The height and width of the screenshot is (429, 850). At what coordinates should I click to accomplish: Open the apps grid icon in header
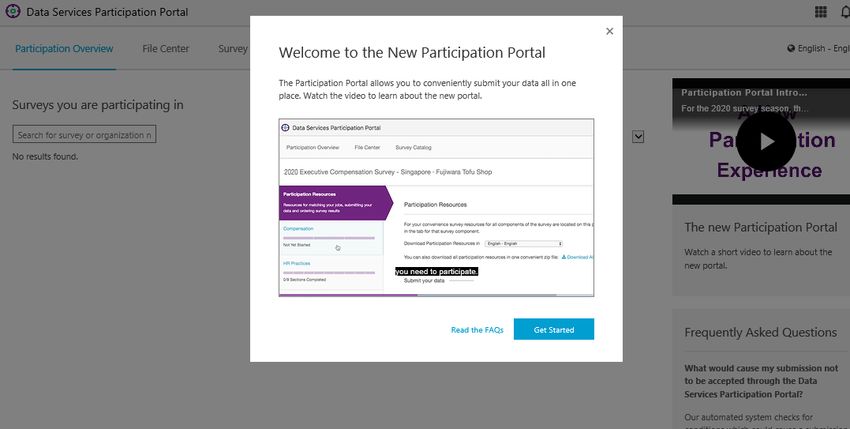(x=821, y=12)
